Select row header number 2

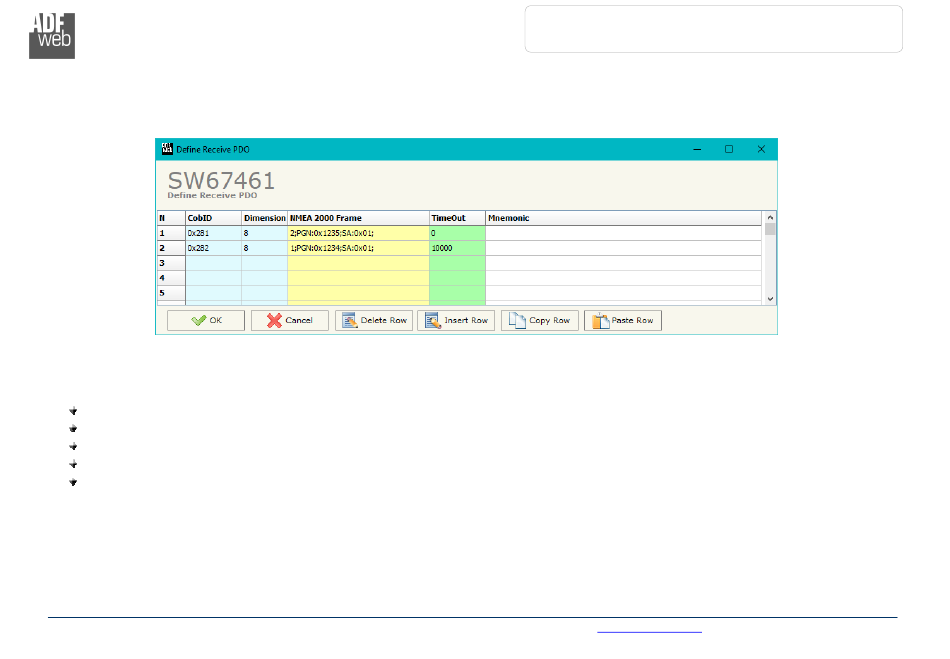point(171,248)
